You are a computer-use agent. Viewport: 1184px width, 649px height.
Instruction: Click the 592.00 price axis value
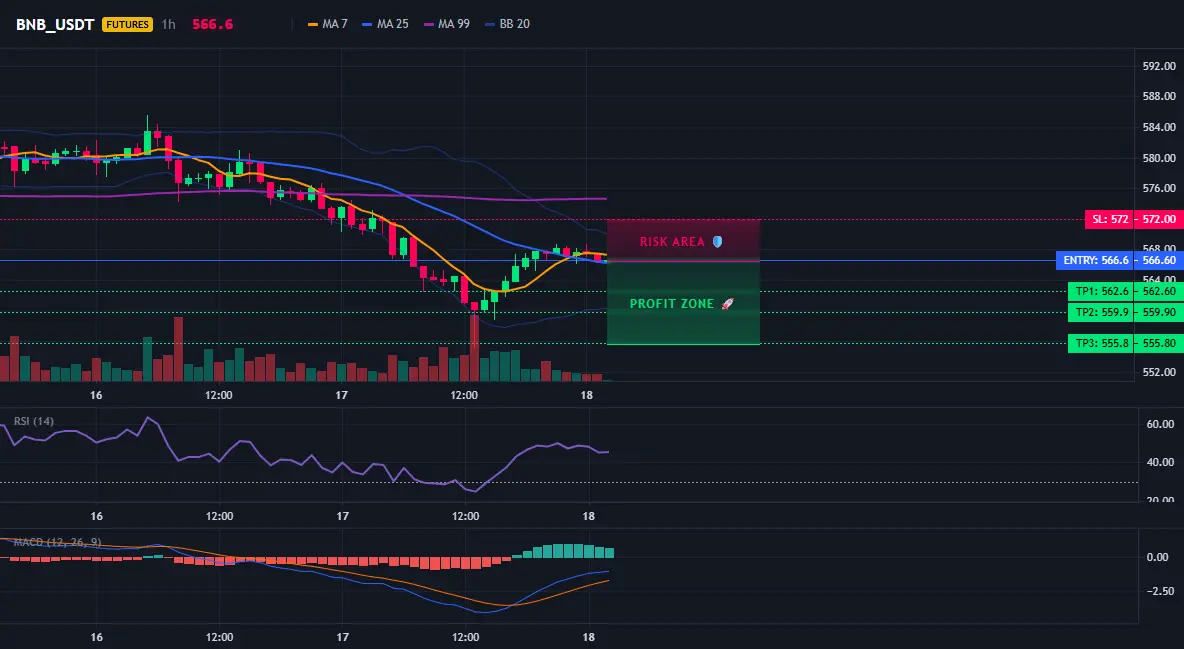1159,66
